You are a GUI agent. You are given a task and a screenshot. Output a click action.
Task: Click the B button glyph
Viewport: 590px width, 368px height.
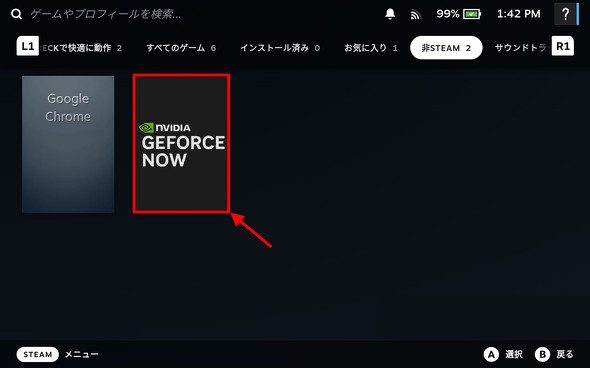(543, 354)
